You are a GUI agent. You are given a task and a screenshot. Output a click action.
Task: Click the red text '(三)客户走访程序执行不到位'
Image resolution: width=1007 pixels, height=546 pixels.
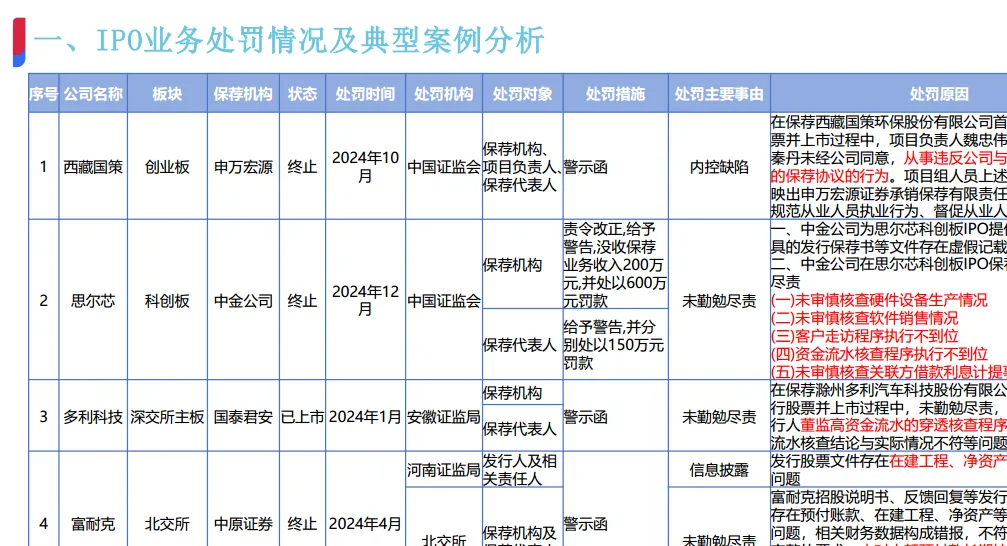tap(864, 336)
